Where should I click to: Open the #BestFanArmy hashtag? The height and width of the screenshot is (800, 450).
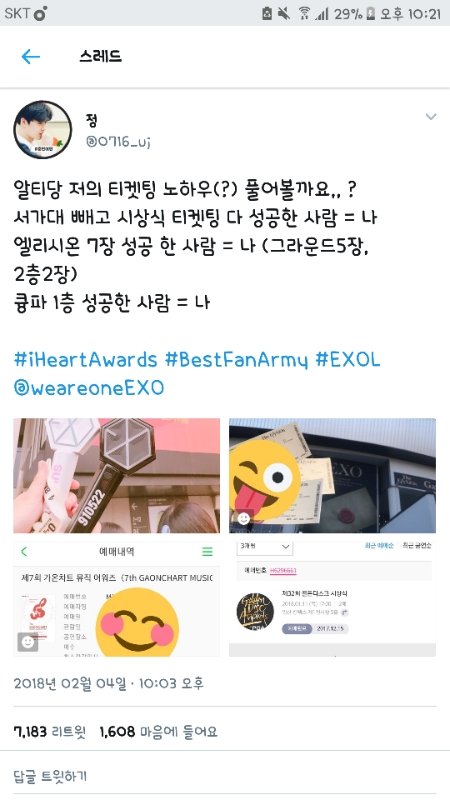click(x=236, y=360)
